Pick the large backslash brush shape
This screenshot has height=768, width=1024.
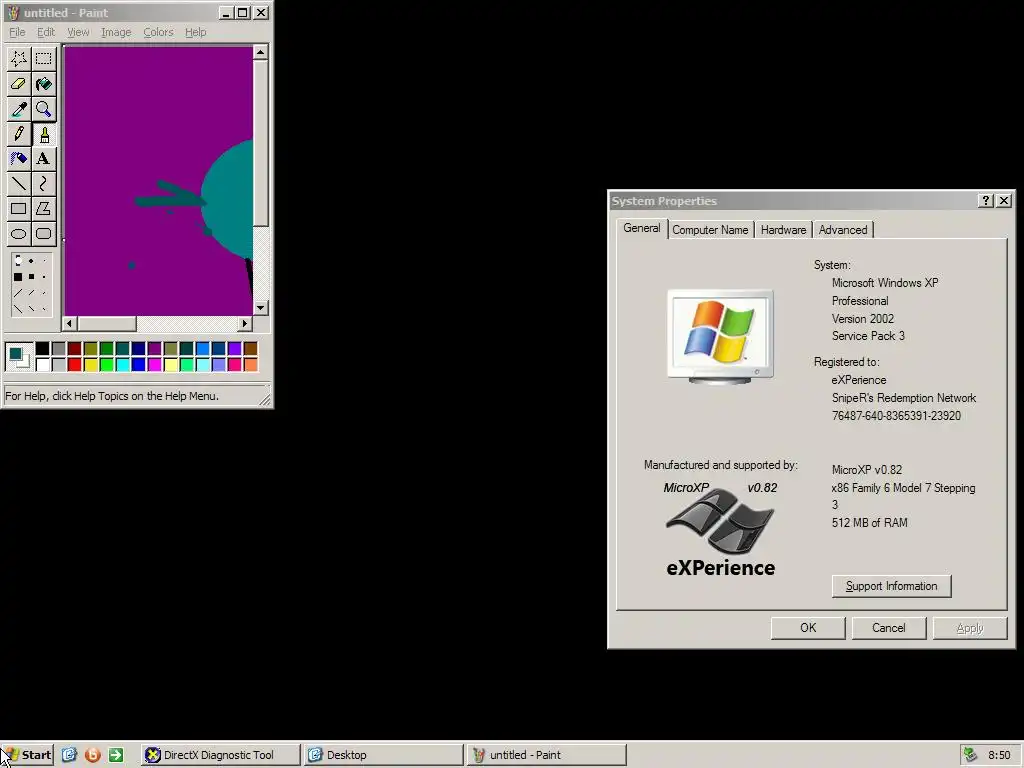coord(18,308)
